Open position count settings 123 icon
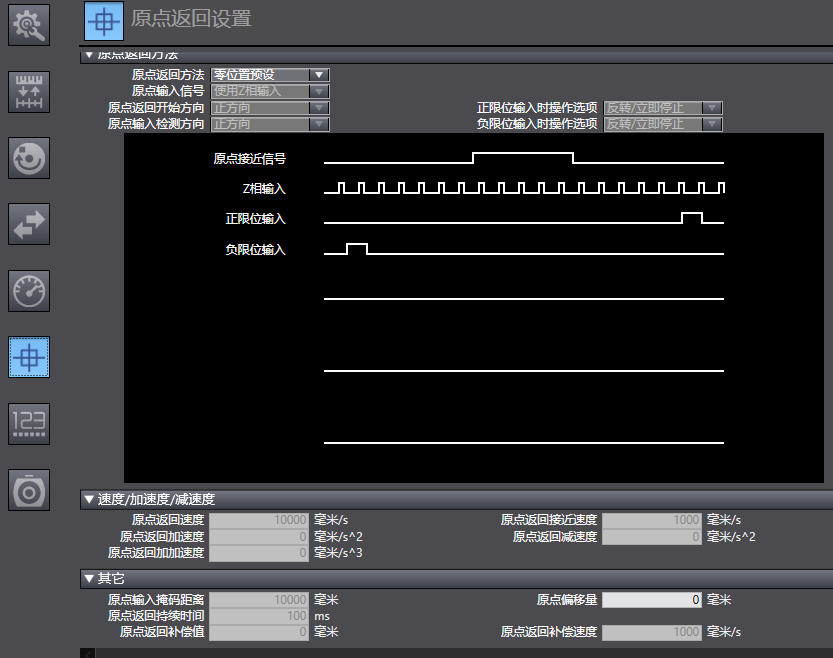 pyautogui.click(x=29, y=423)
